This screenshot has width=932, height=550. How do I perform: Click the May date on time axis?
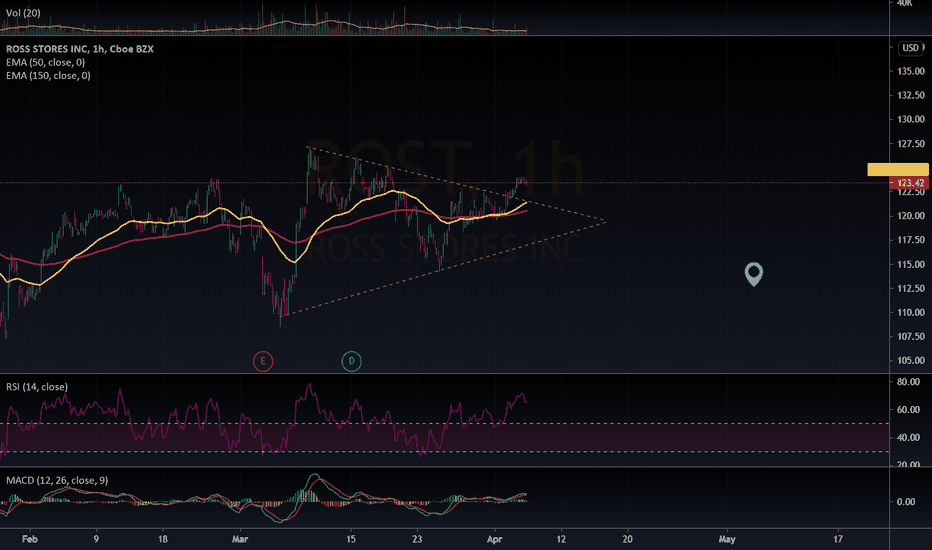(x=727, y=539)
